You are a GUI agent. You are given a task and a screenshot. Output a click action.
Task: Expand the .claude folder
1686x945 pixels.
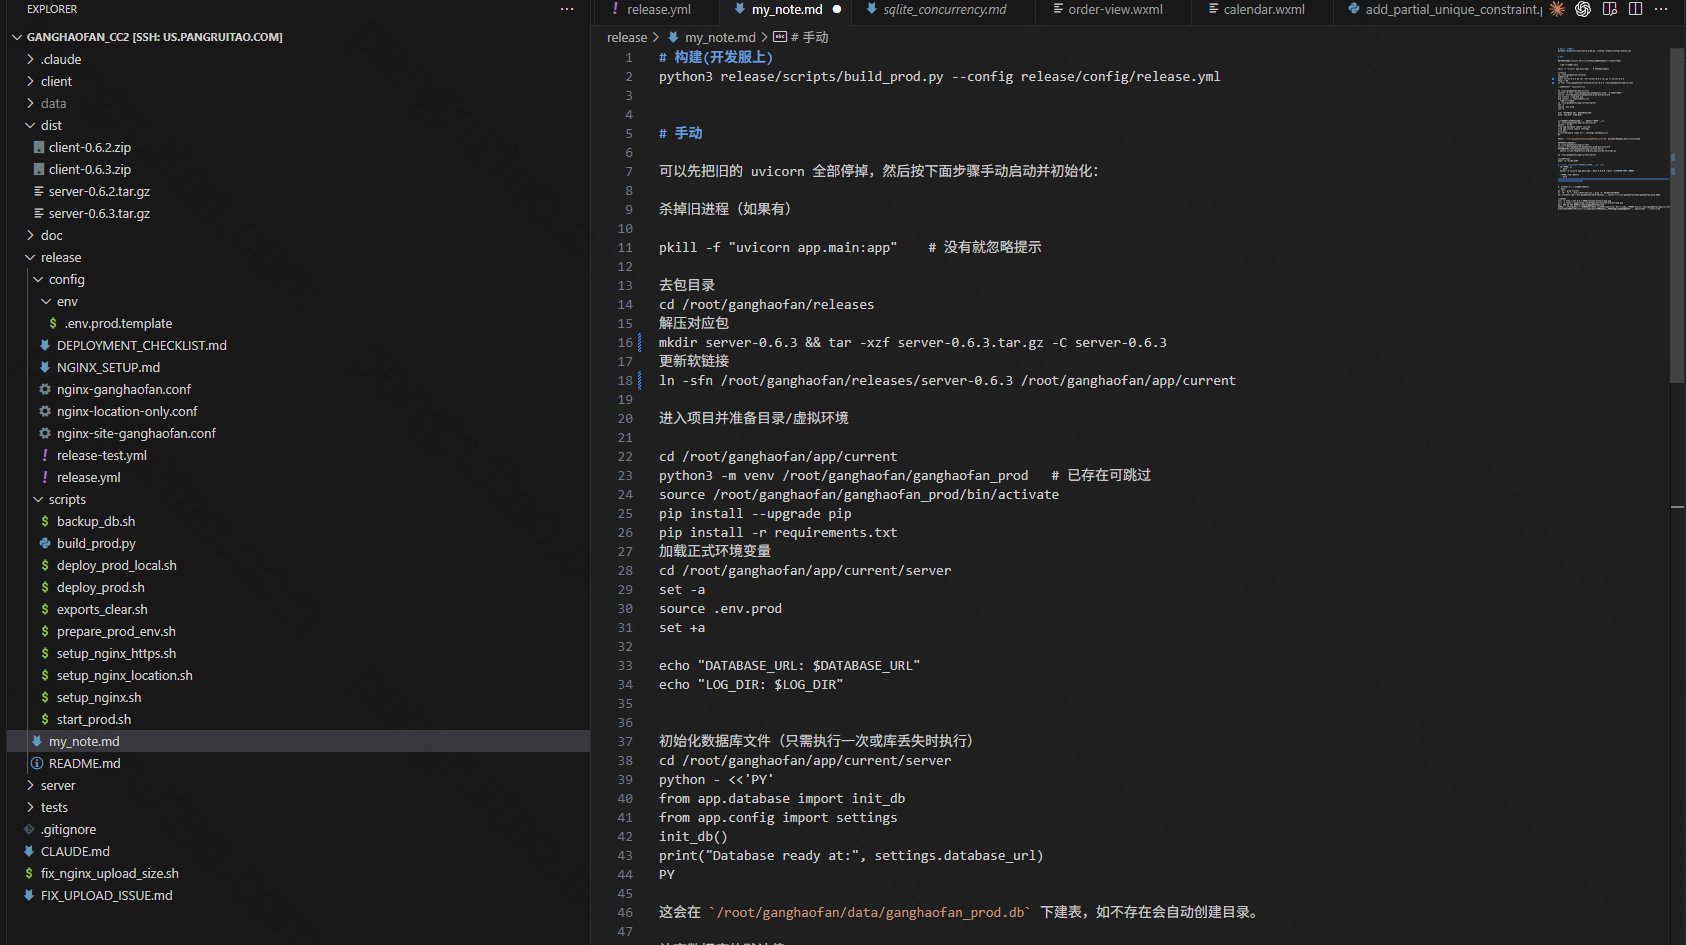coord(30,59)
